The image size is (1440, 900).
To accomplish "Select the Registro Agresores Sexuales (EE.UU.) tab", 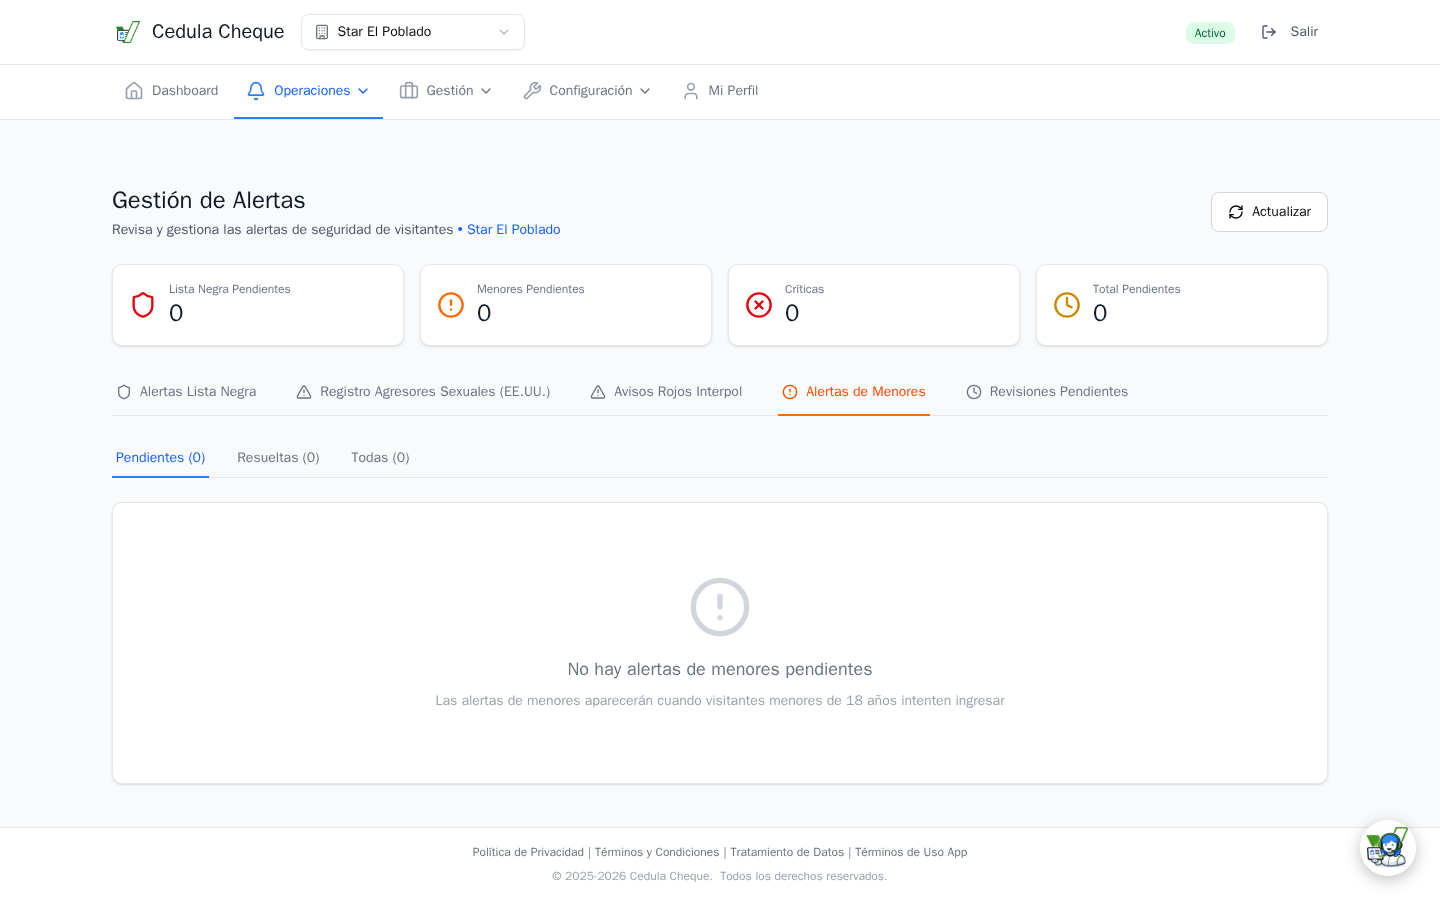I will 423,392.
